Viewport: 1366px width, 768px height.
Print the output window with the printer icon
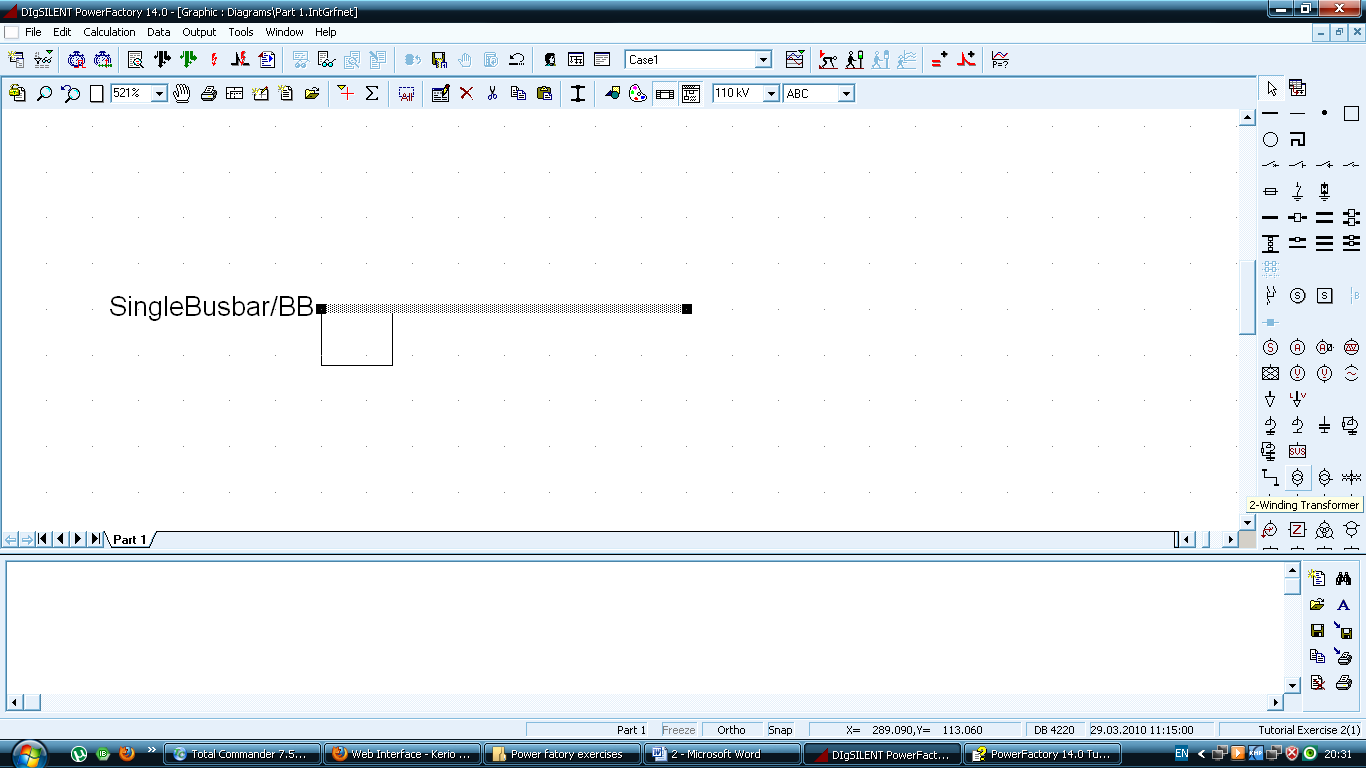coord(1343,683)
